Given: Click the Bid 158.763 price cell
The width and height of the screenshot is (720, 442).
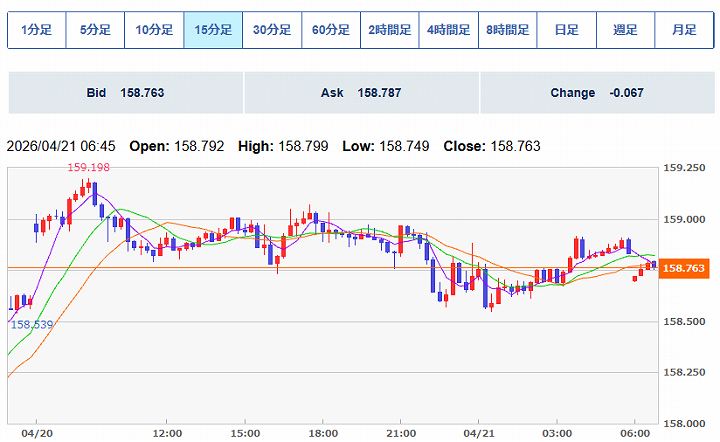Looking at the screenshot, I should pyautogui.click(x=125, y=93).
